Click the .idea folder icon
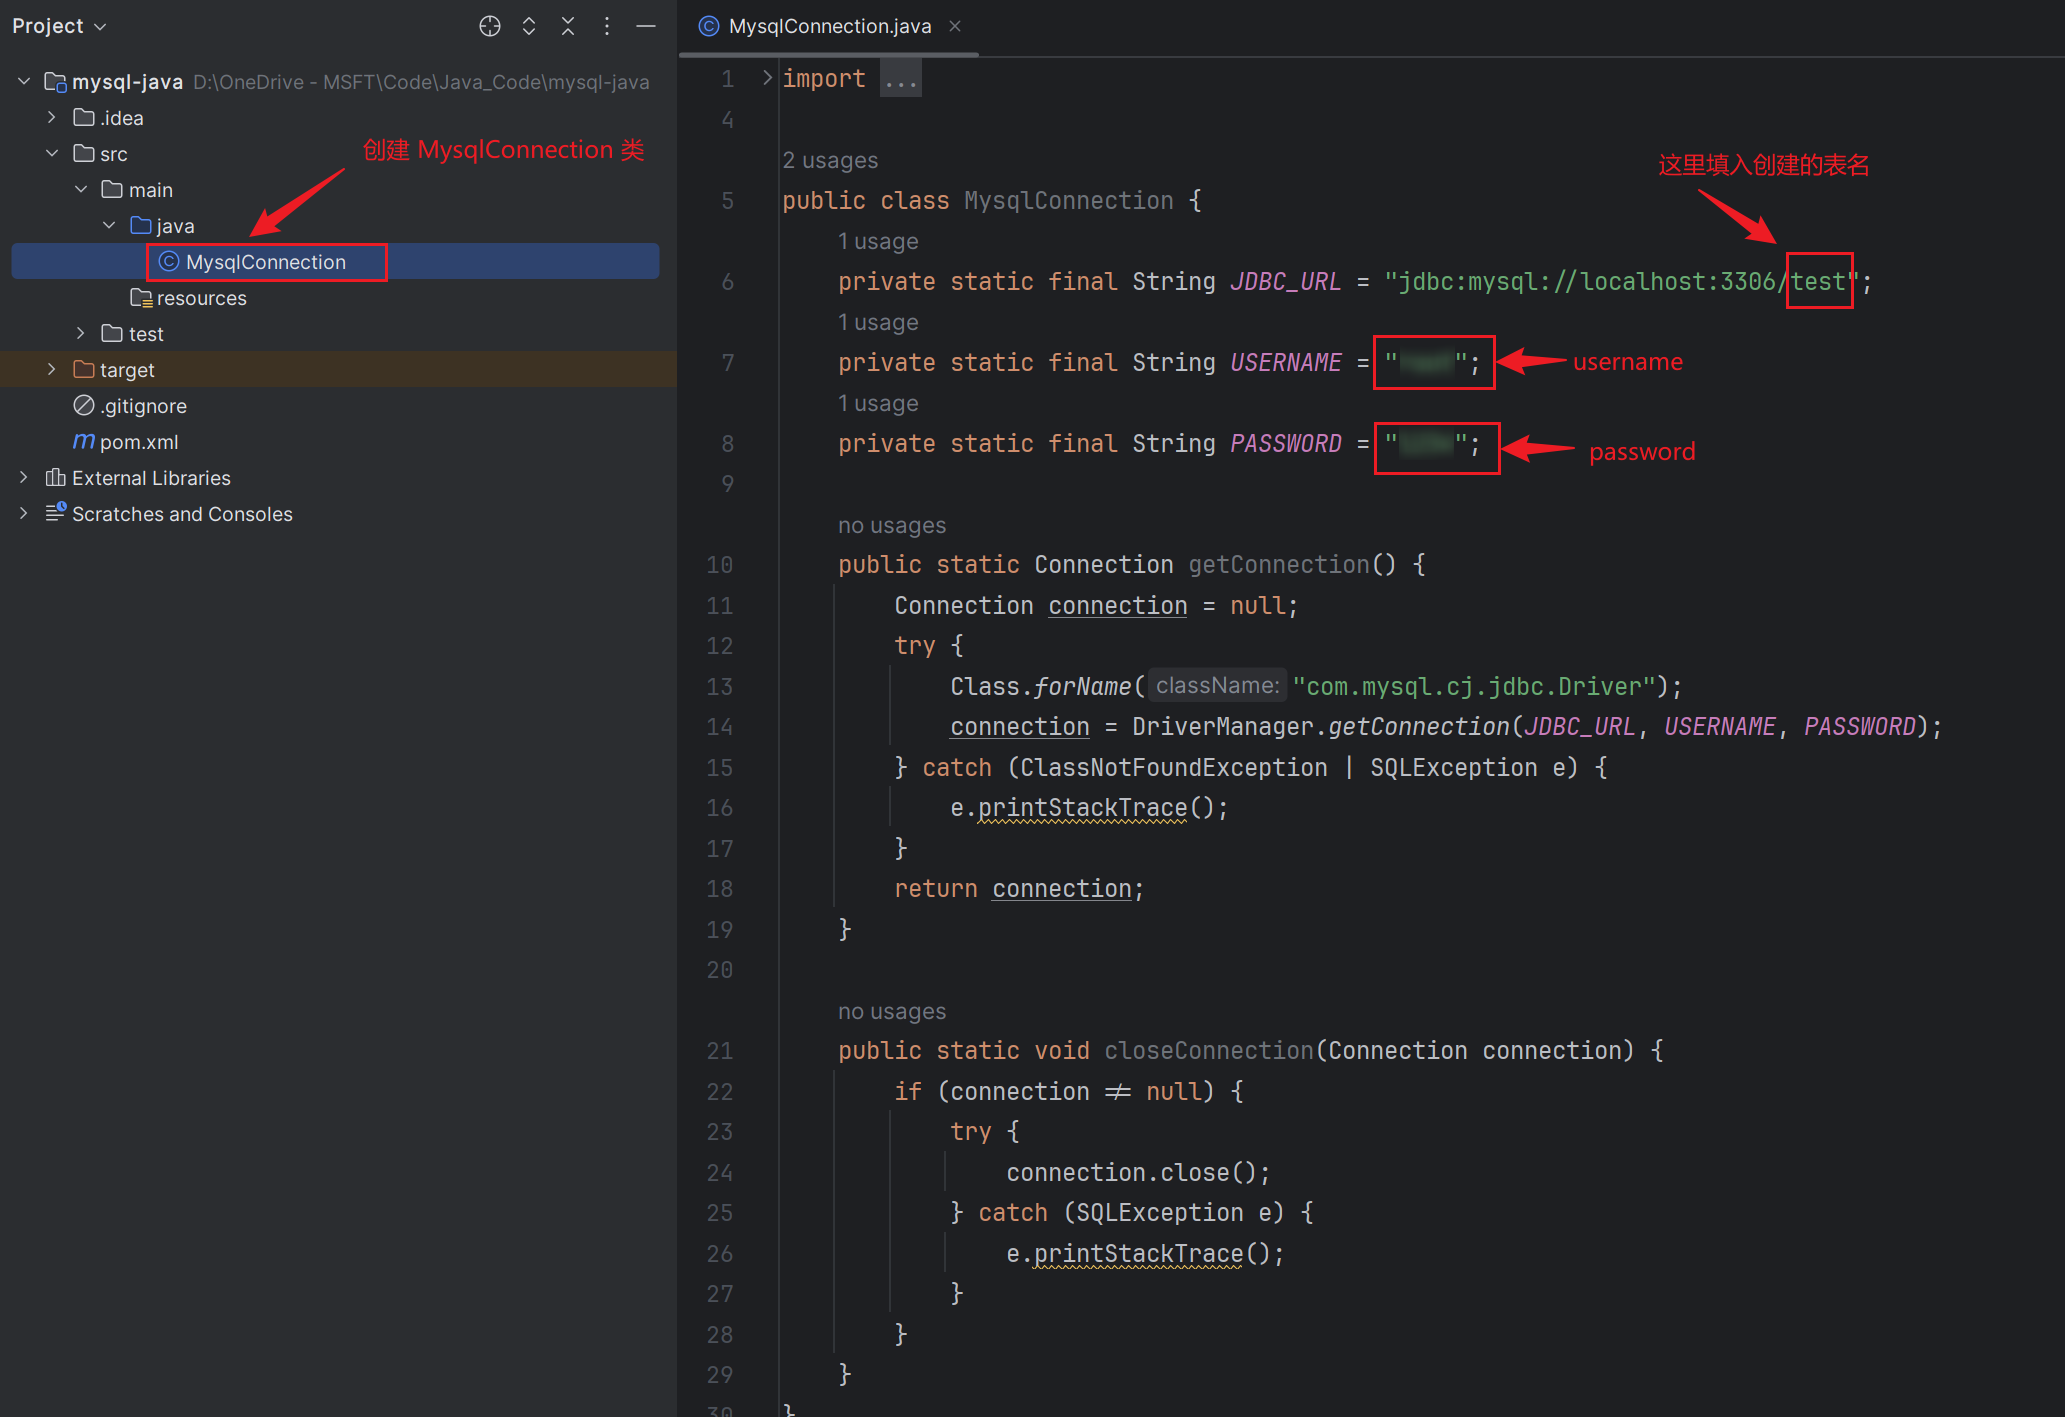The height and width of the screenshot is (1417, 2065). click(84, 117)
